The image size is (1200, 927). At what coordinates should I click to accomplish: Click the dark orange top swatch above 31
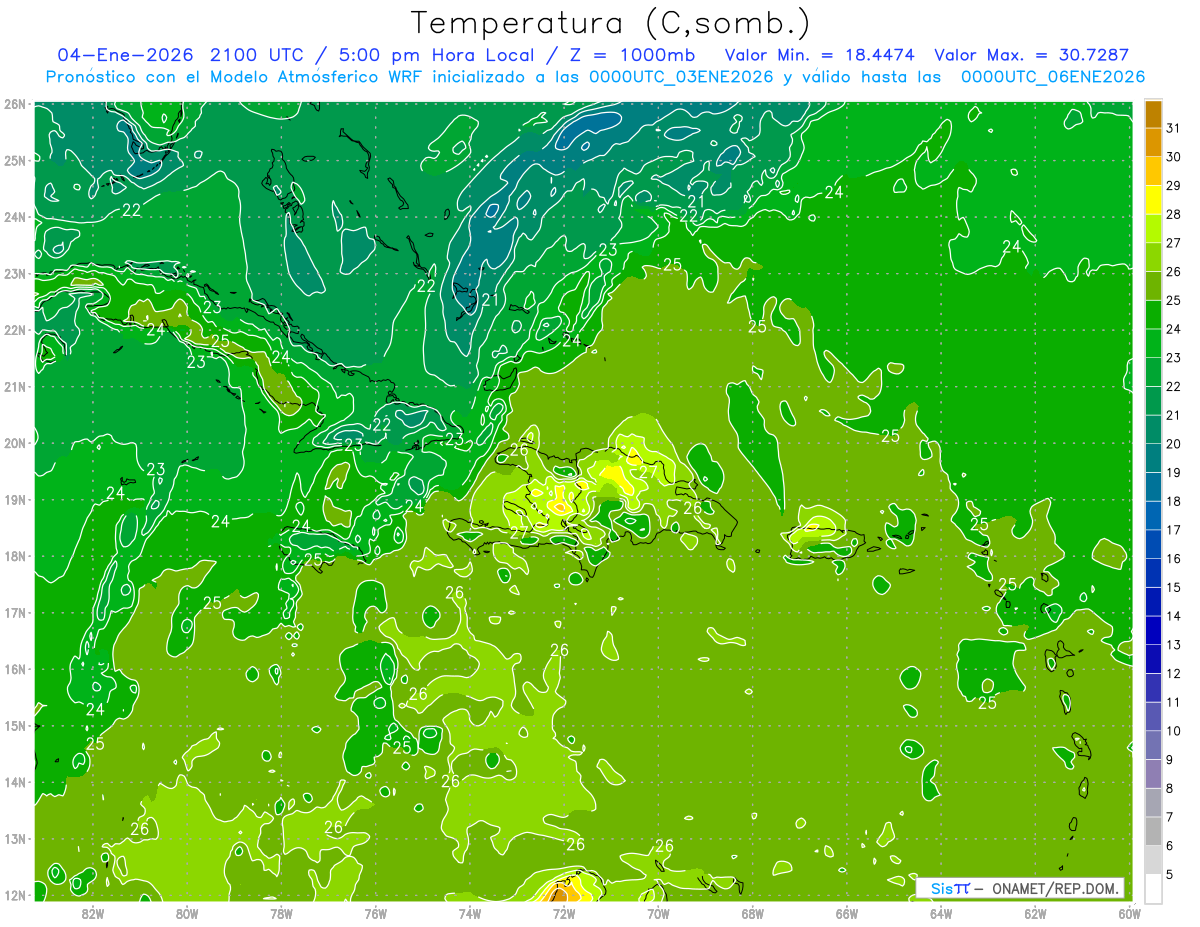pyautogui.click(x=1153, y=114)
